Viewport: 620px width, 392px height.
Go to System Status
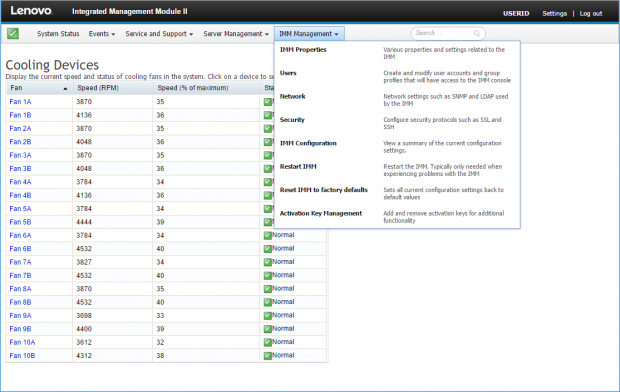coord(58,34)
